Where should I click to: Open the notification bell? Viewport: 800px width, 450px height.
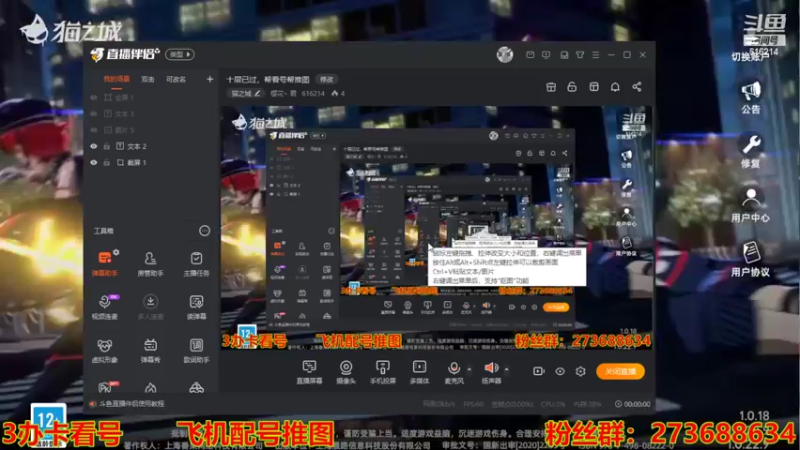pyautogui.click(x=615, y=87)
